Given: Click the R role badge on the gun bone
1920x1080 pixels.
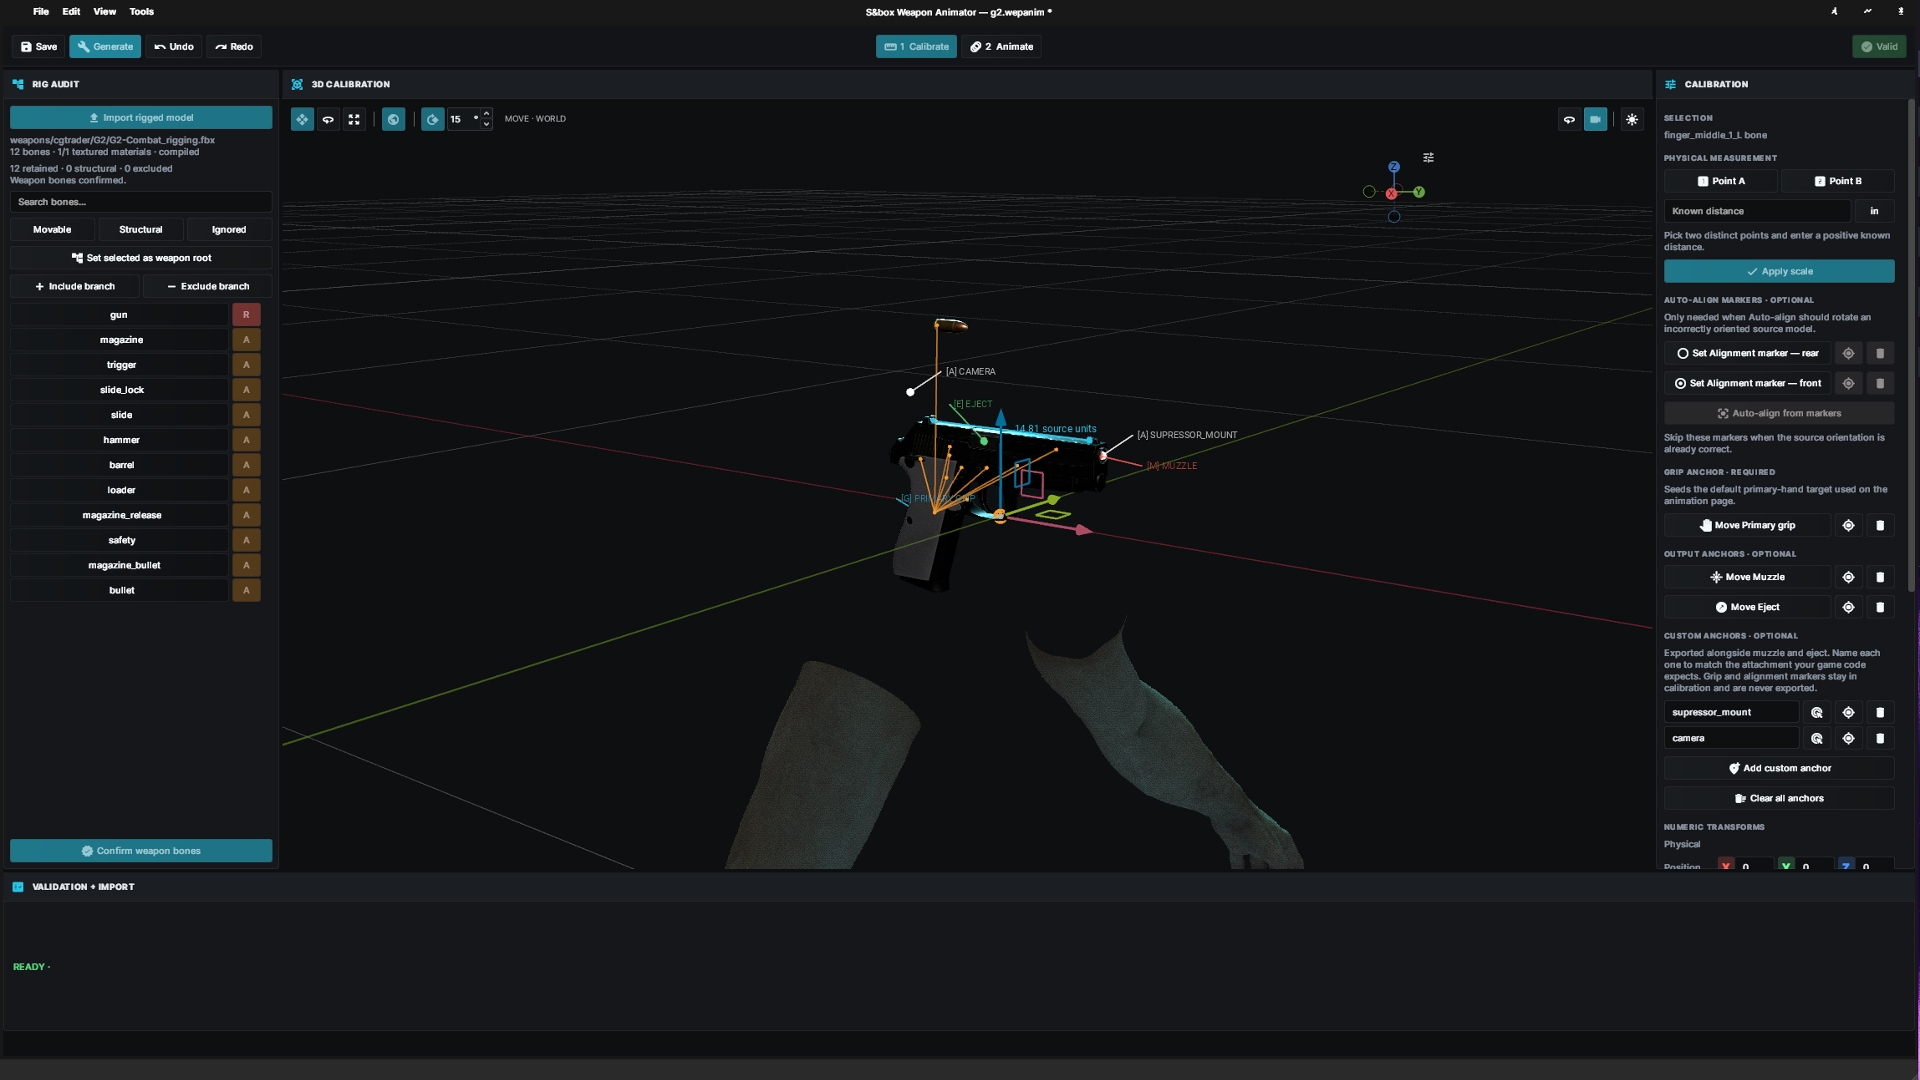Looking at the screenshot, I should click(x=246, y=315).
